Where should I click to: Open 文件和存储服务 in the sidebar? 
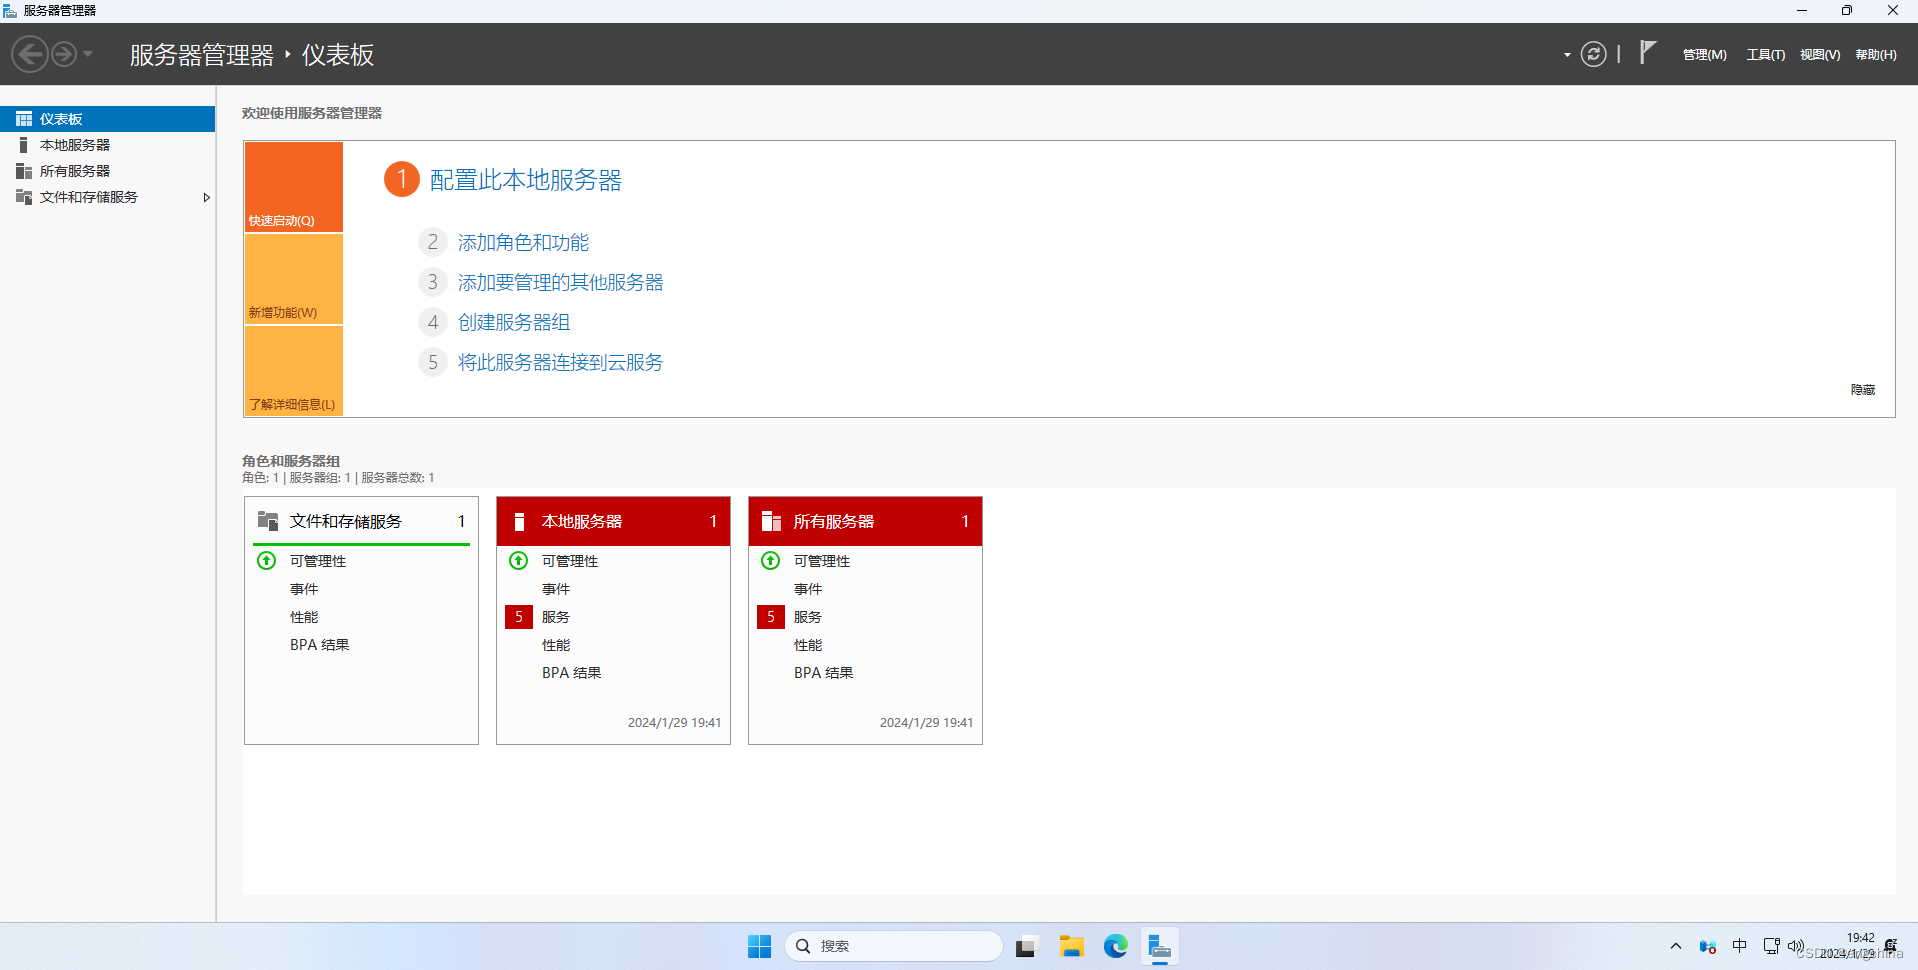point(90,197)
